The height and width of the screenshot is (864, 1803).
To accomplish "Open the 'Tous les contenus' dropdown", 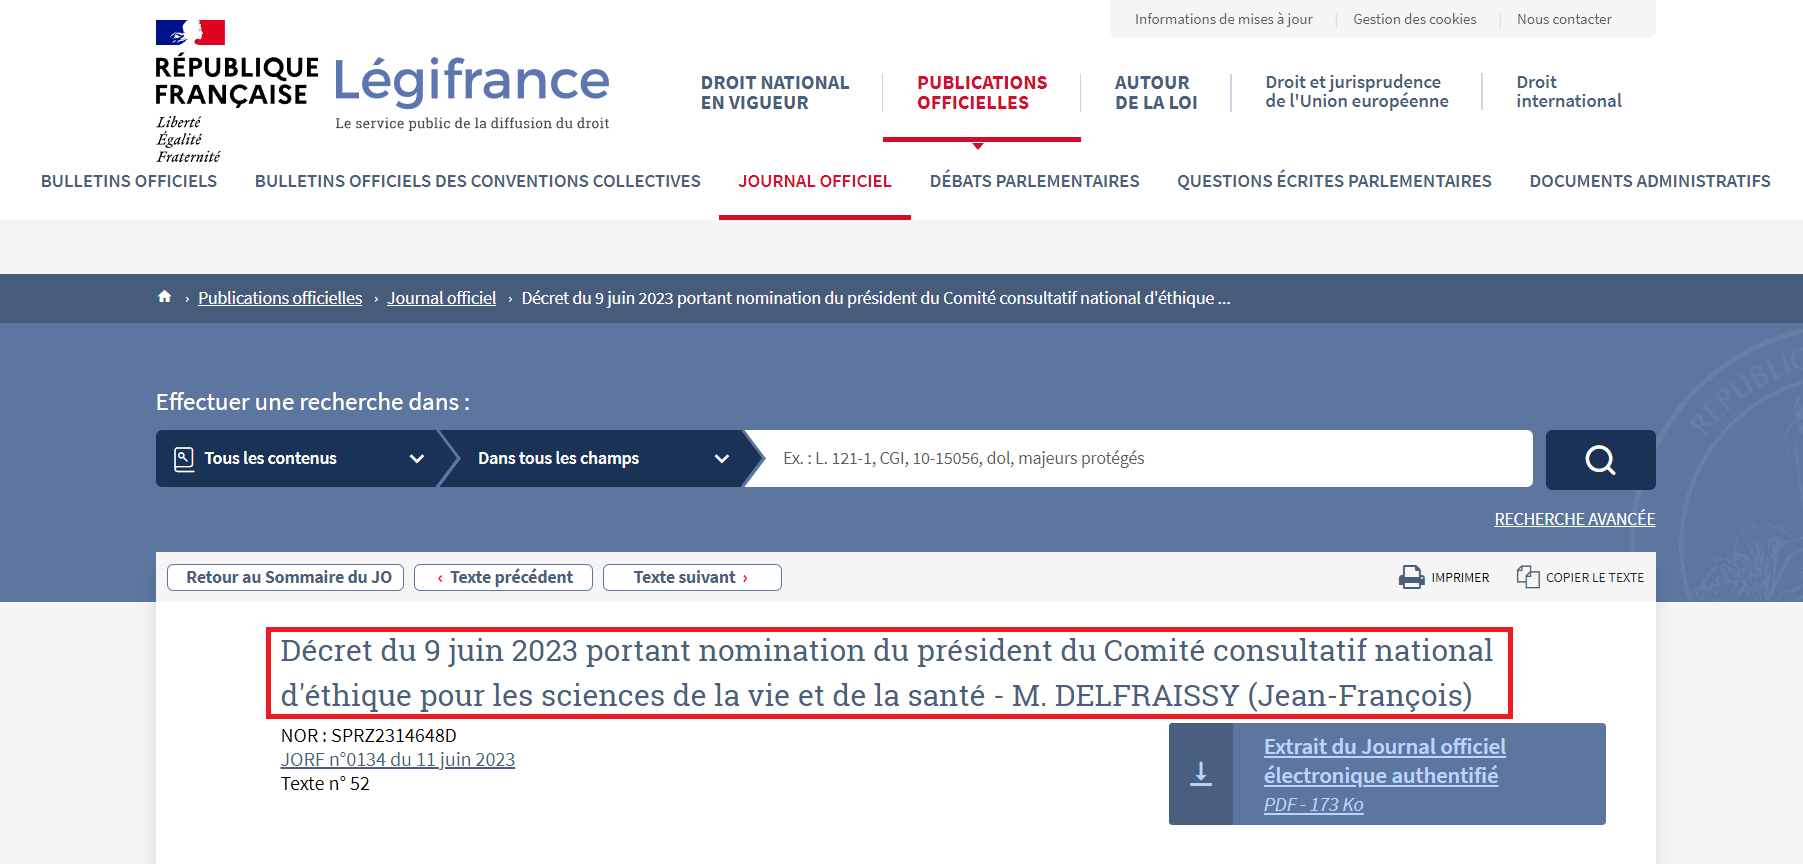I will click(298, 459).
